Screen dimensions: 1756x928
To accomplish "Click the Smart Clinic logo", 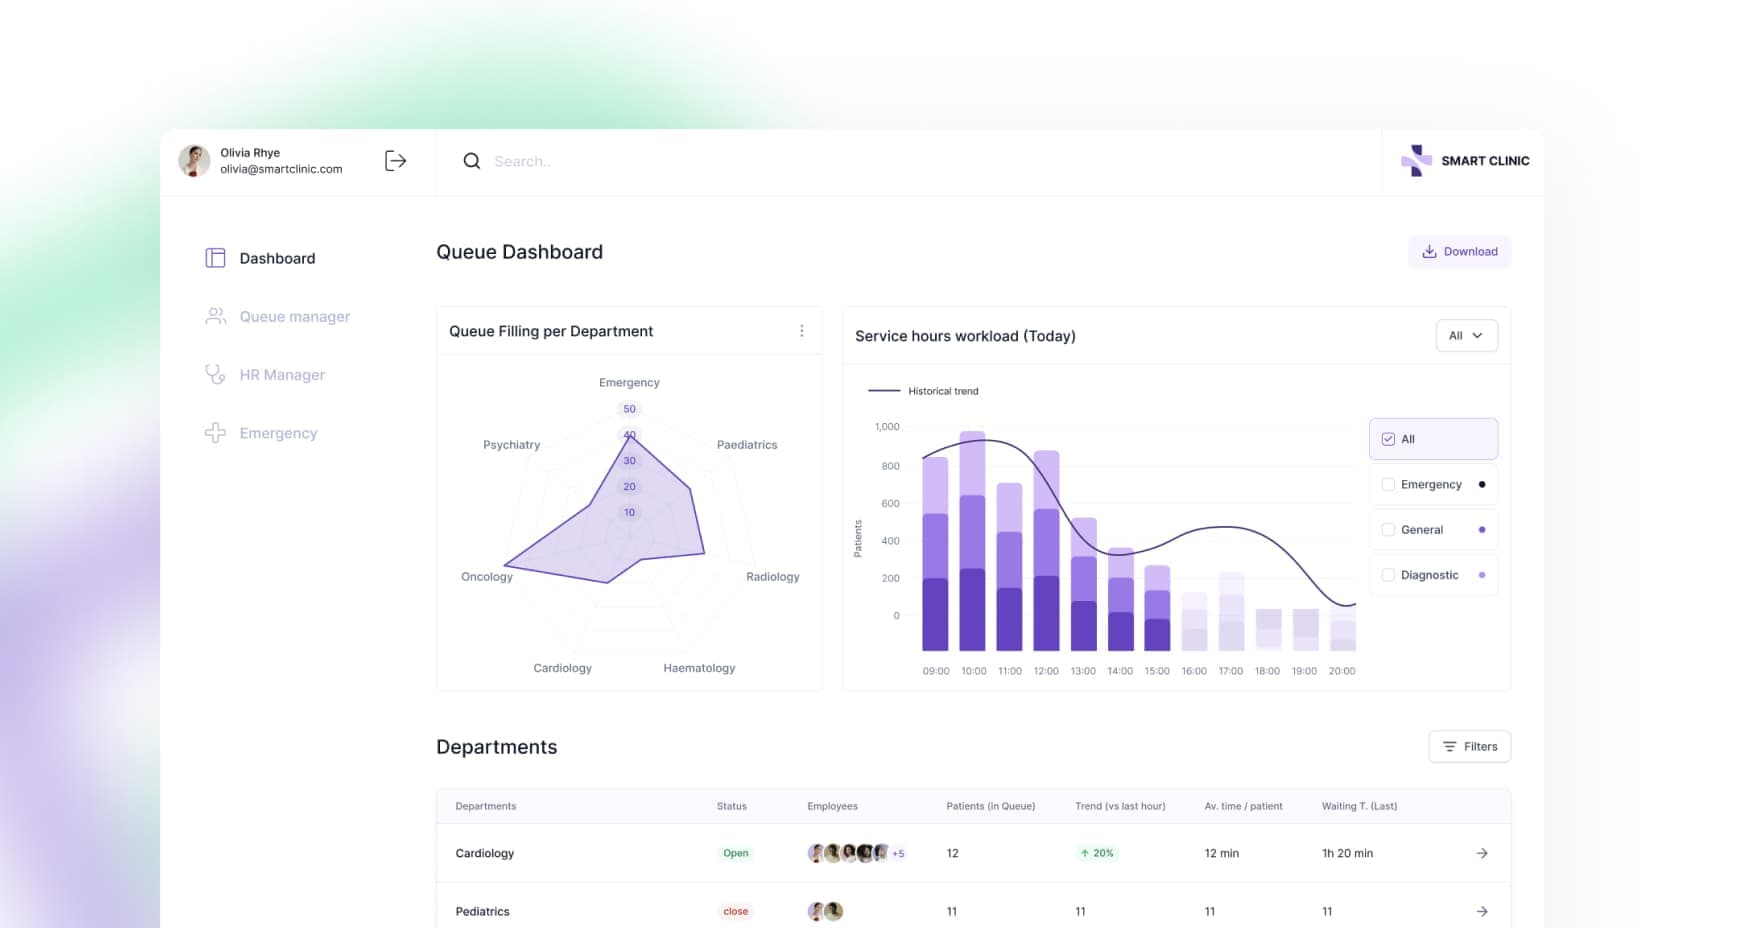I will [x=1465, y=161].
